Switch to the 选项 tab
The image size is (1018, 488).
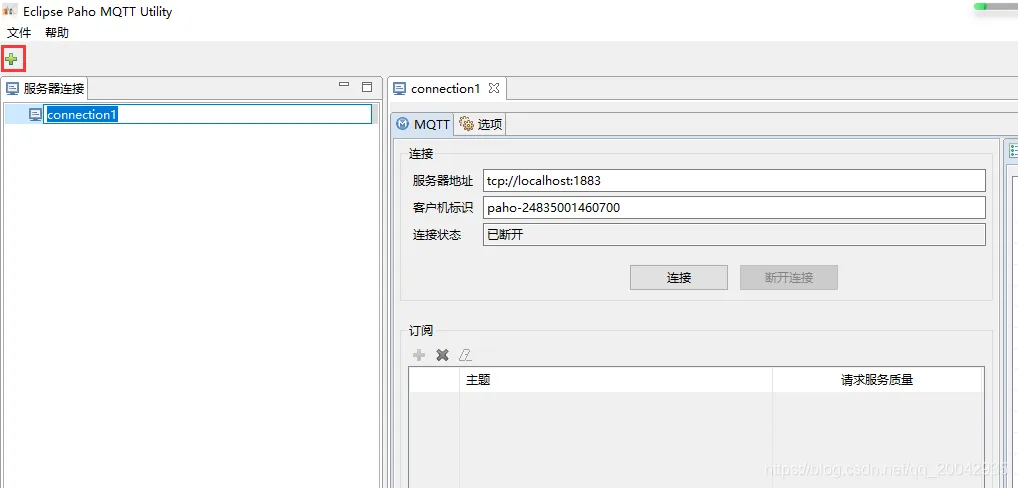[x=480, y=125]
